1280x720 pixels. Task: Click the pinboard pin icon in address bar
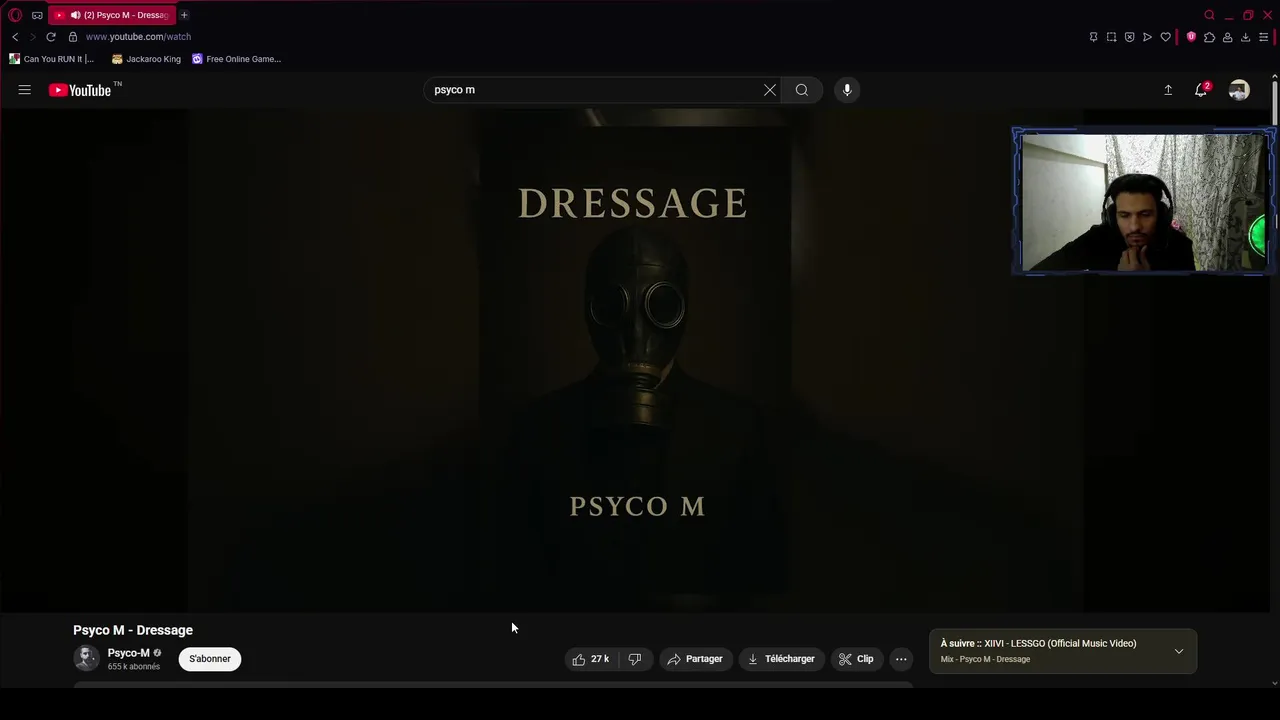(1093, 37)
